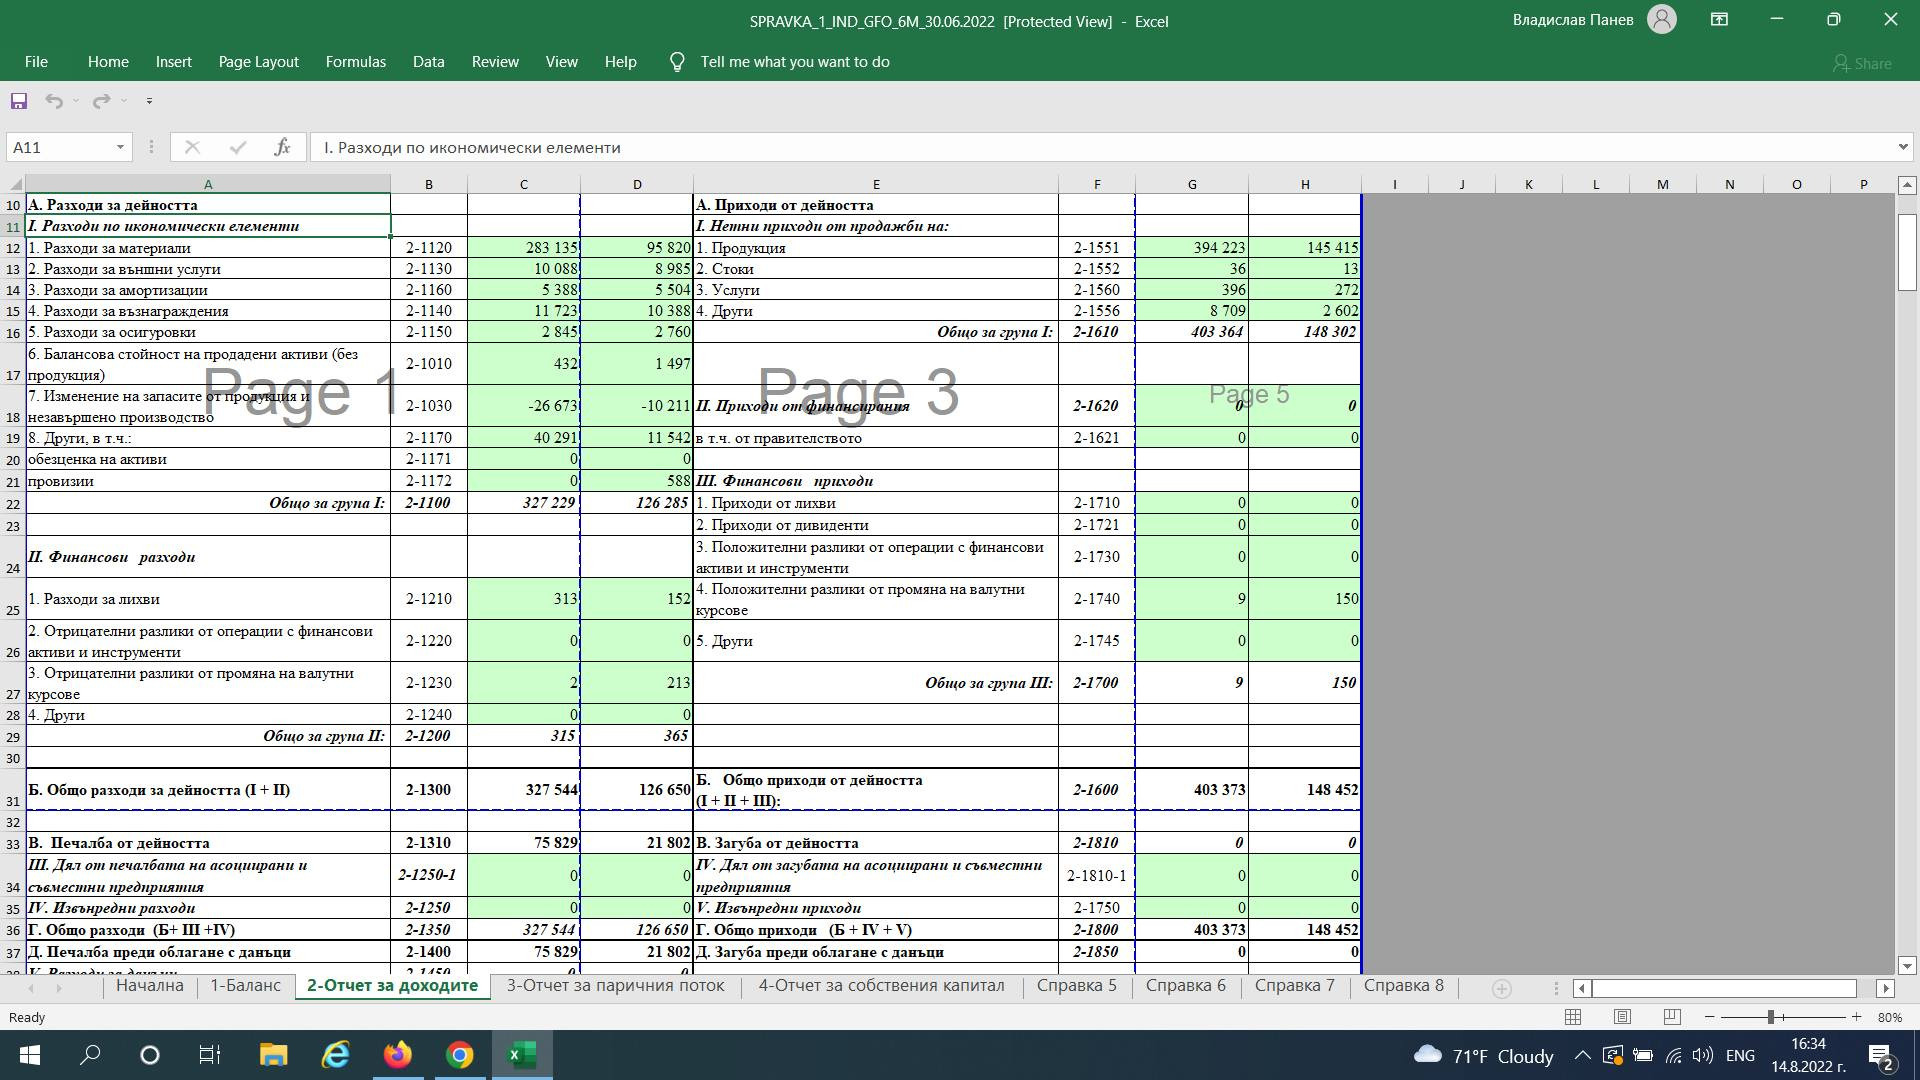Click the user account avatar icon
The width and height of the screenshot is (1920, 1080).
[1661, 20]
